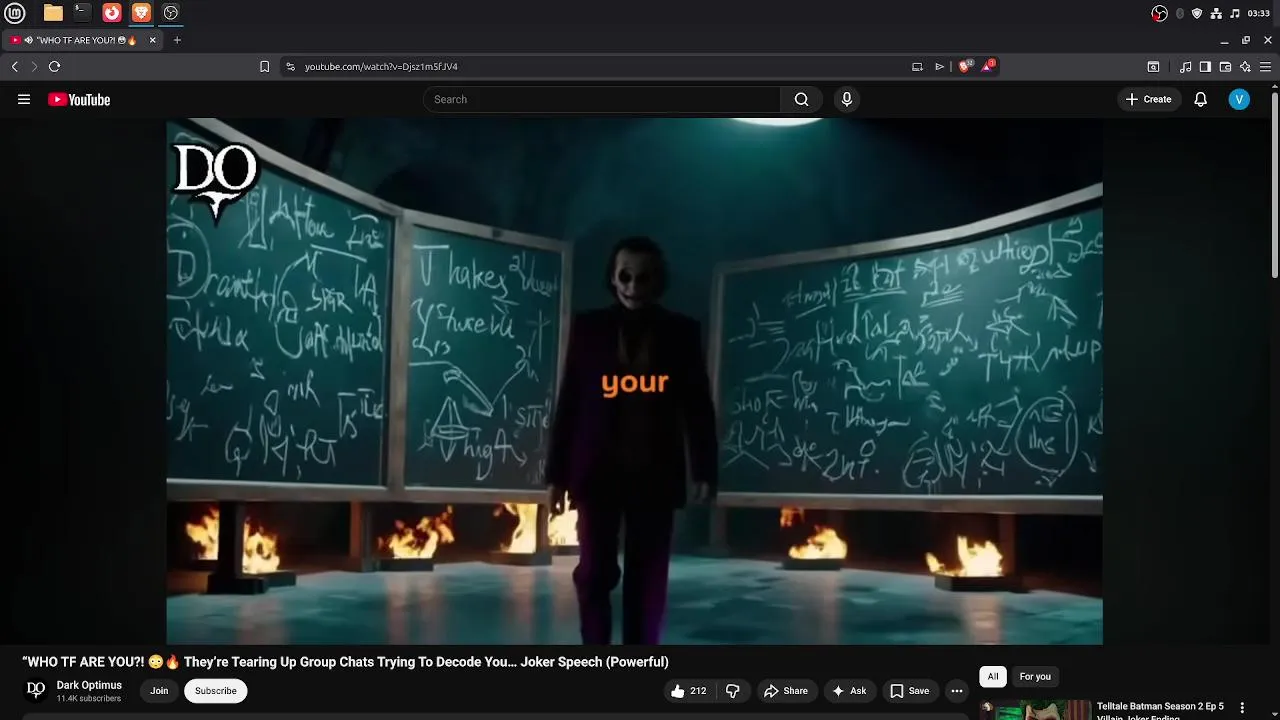
Task: Click the install/cast screen icon in address bar
Action: (x=917, y=67)
